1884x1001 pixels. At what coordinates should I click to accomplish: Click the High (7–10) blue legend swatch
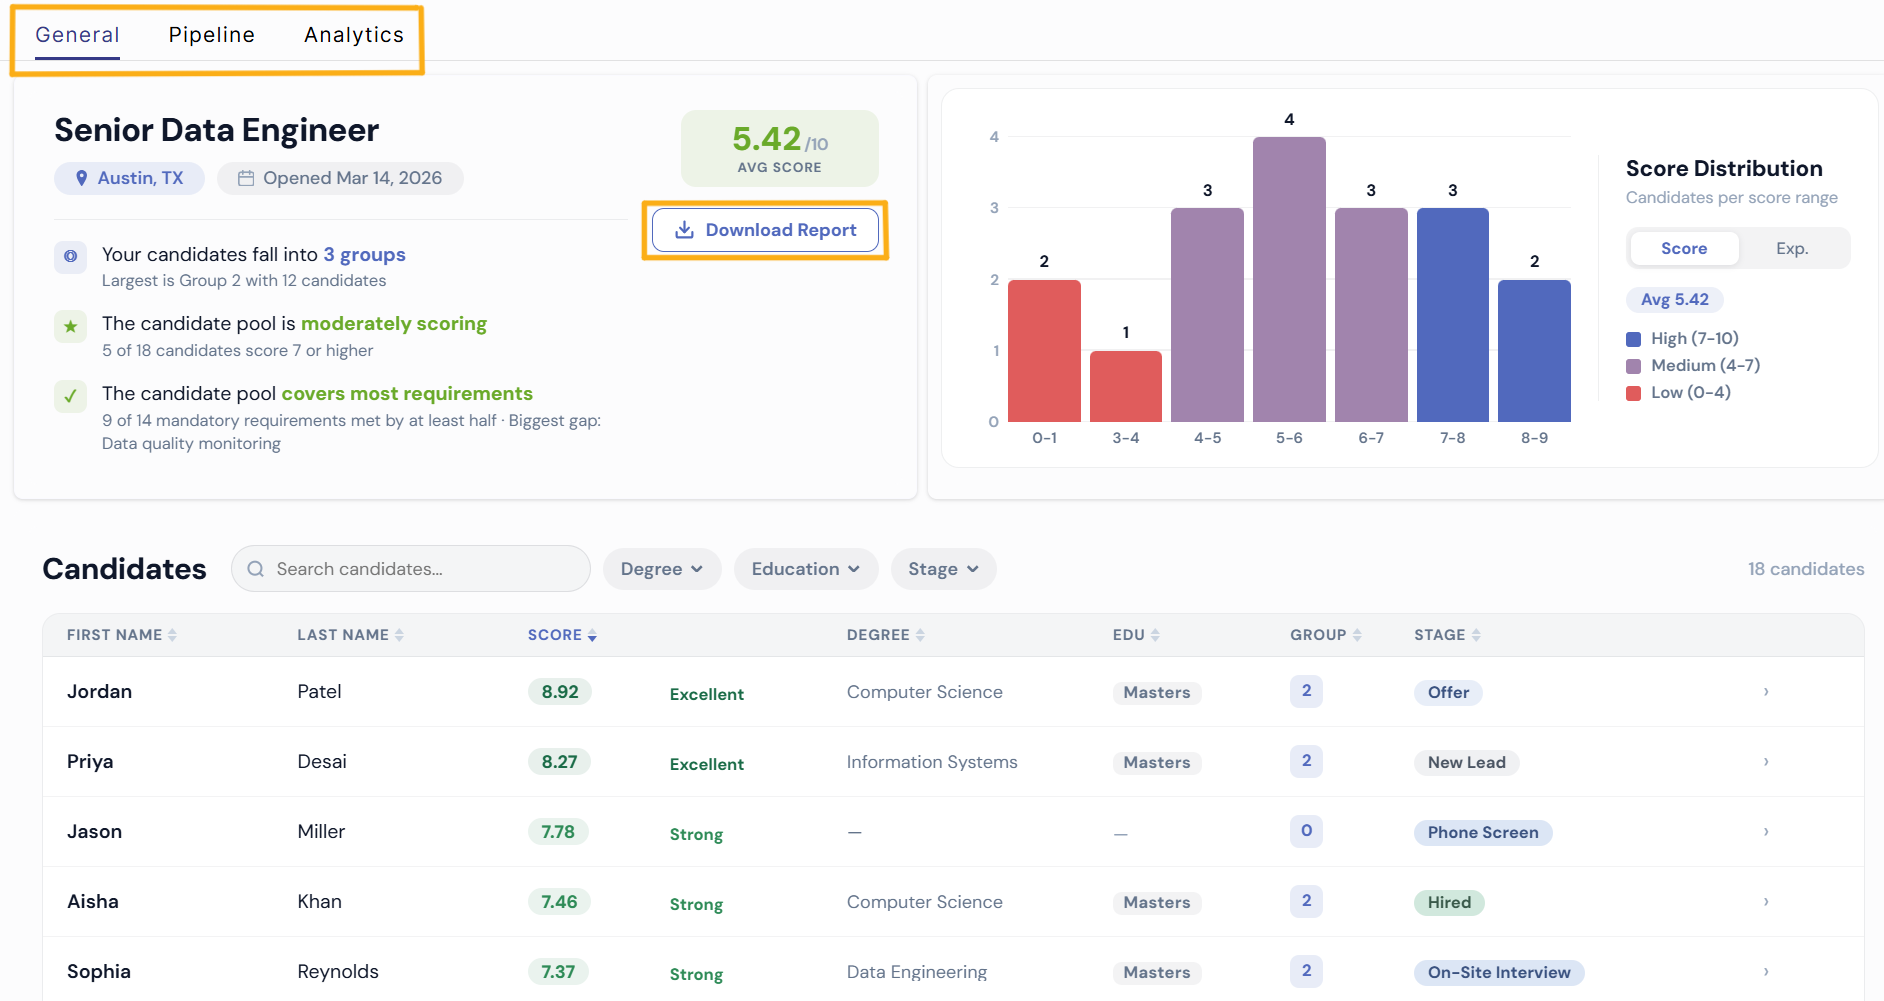tap(1634, 339)
